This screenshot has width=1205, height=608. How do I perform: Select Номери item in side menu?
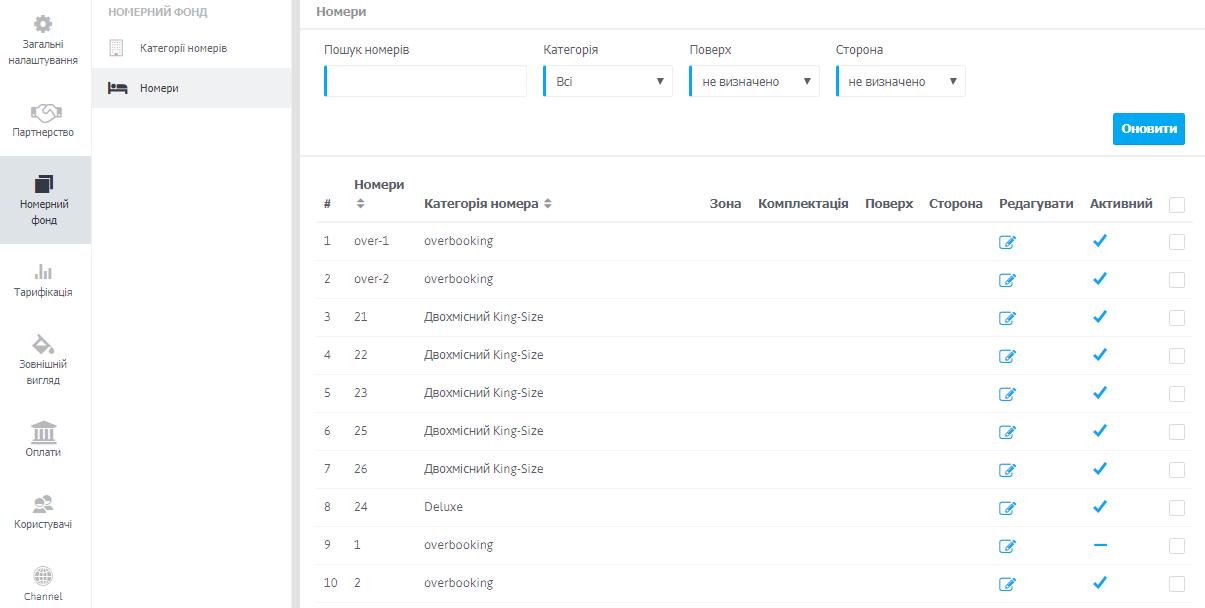tap(159, 88)
